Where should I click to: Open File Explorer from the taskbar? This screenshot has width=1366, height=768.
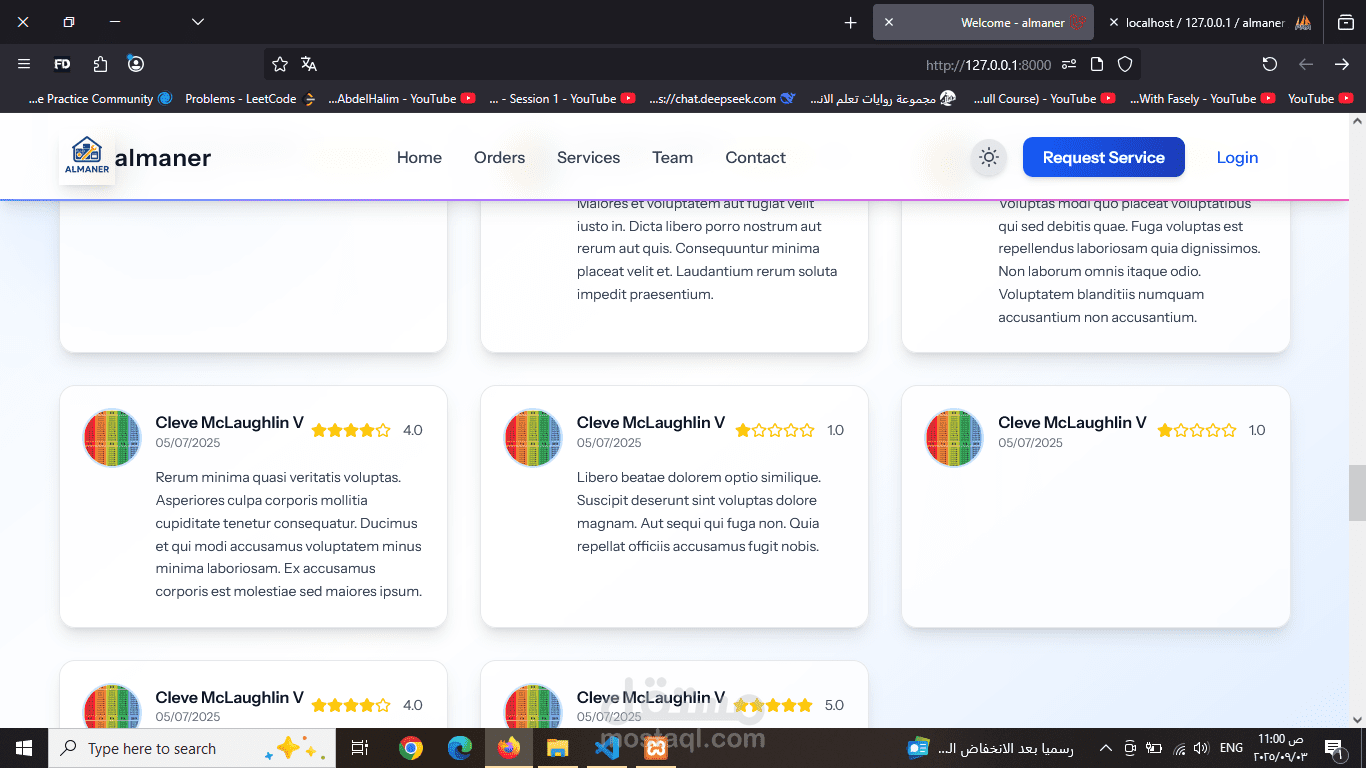click(558, 748)
